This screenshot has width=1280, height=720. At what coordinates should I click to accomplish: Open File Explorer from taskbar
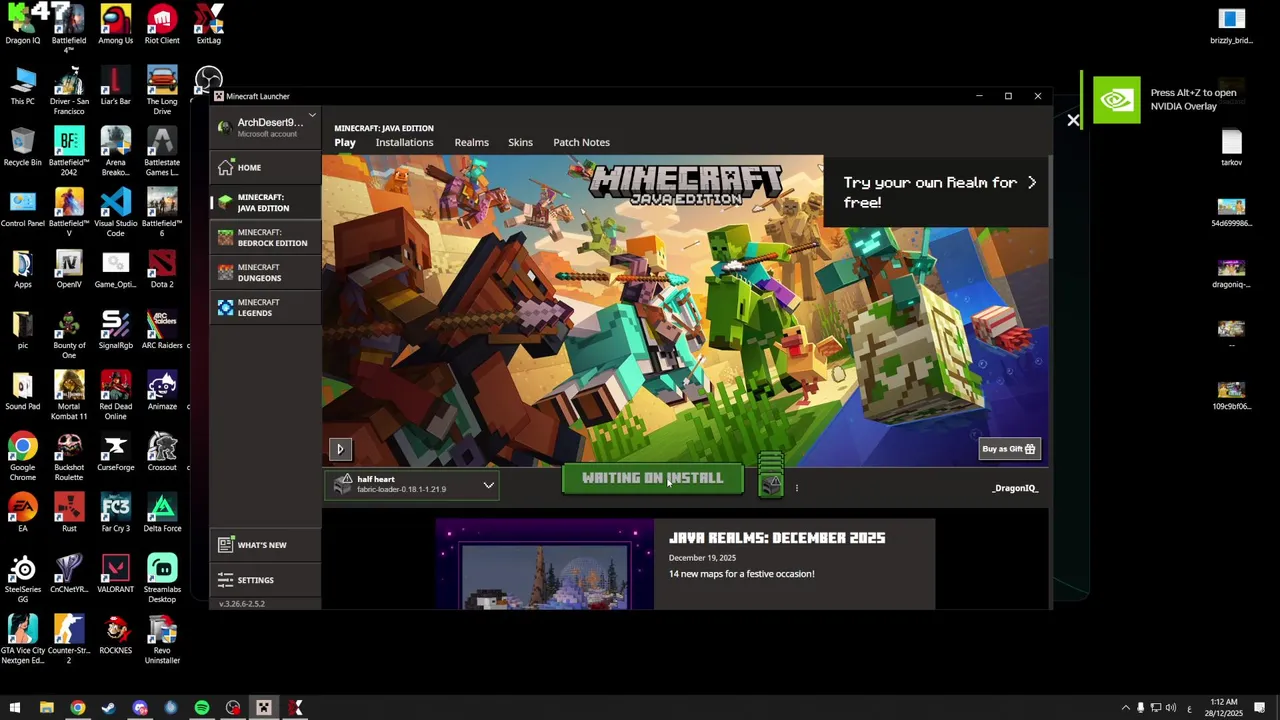[x=46, y=708]
